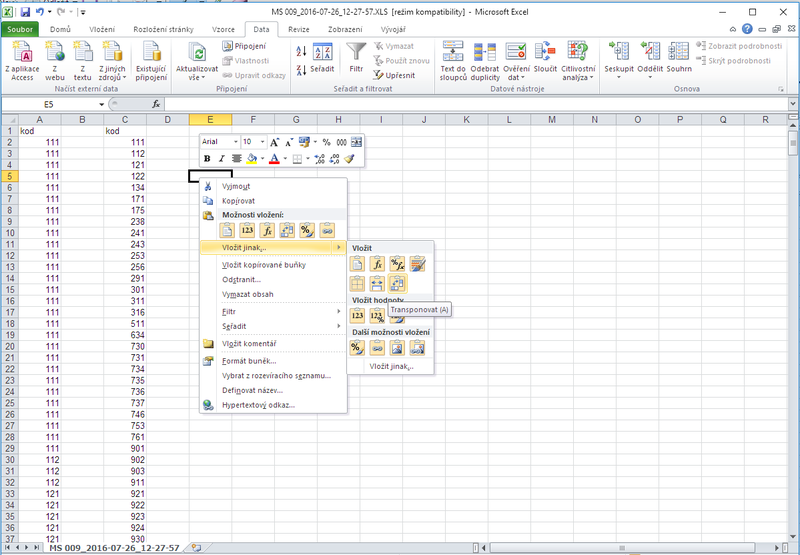Open the Name Box dropdown arrow
The image size is (800, 555).
click(x=102, y=104)
